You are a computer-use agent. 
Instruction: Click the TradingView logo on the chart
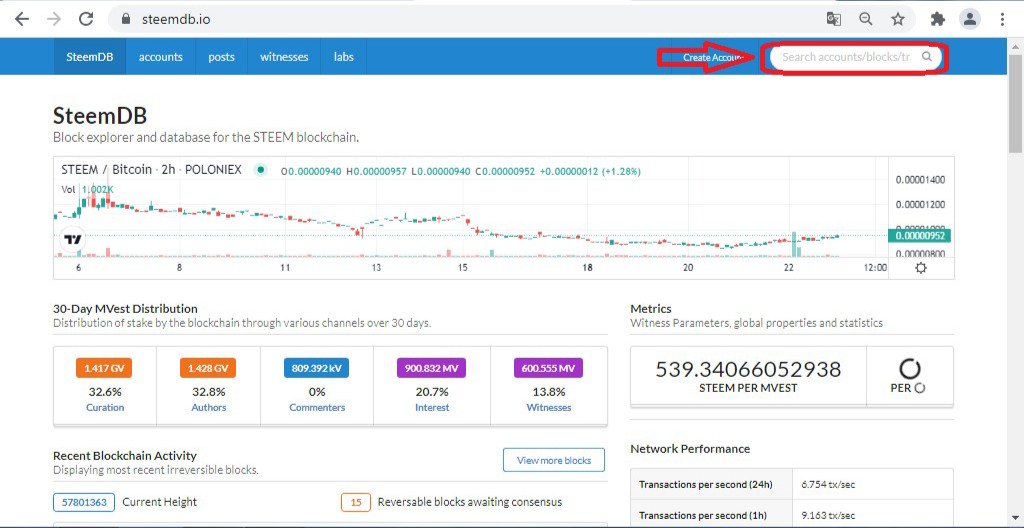pyautogui.click(x=72, y=239)
